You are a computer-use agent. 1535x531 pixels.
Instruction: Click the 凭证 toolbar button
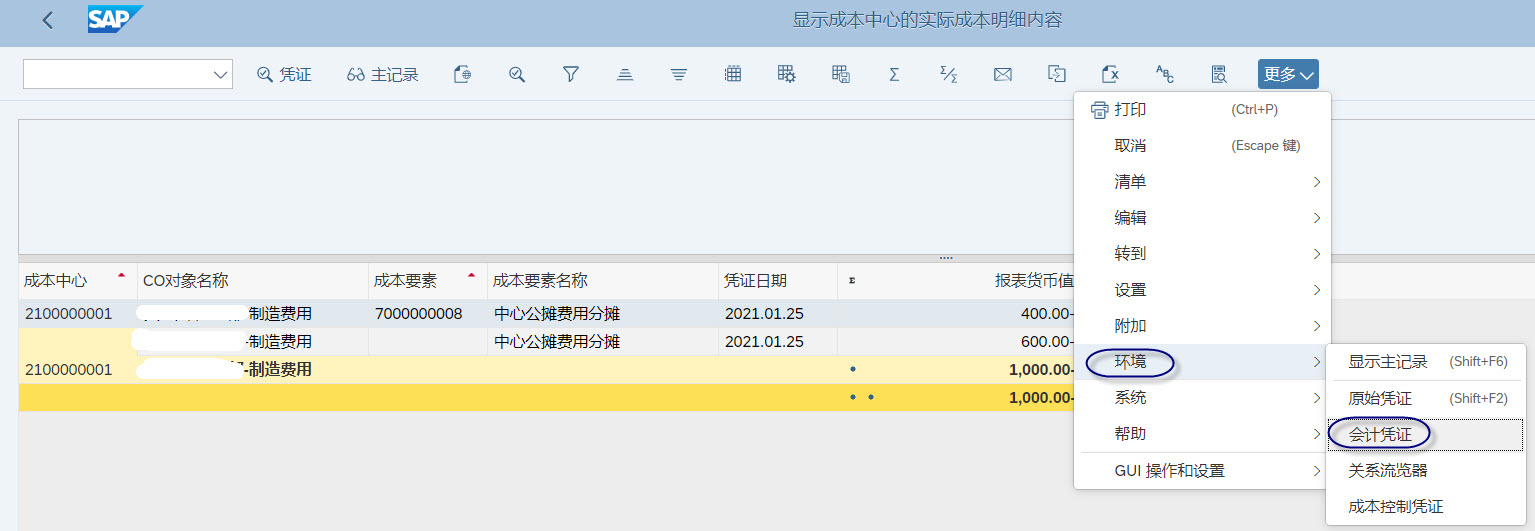pyautogui.click(x=284, y=74)
